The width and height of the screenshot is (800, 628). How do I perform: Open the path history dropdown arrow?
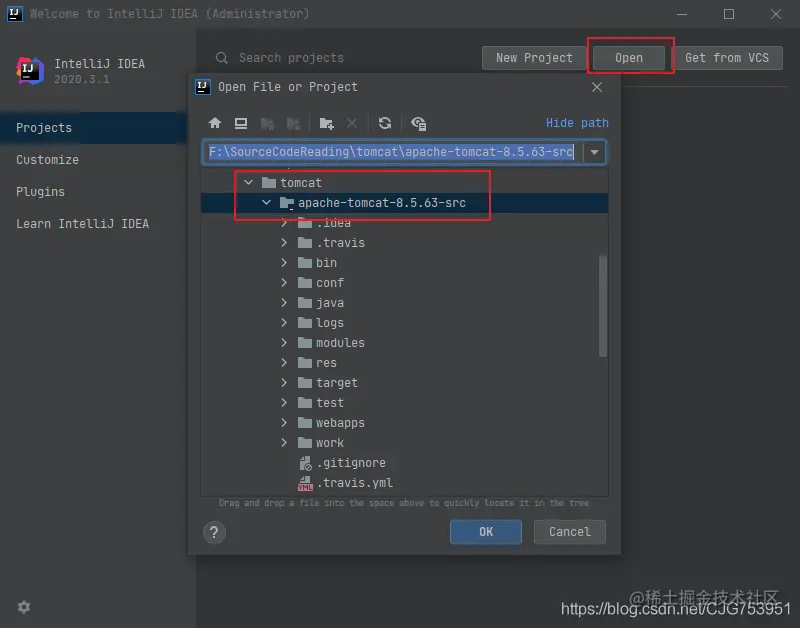click(594, 152)
